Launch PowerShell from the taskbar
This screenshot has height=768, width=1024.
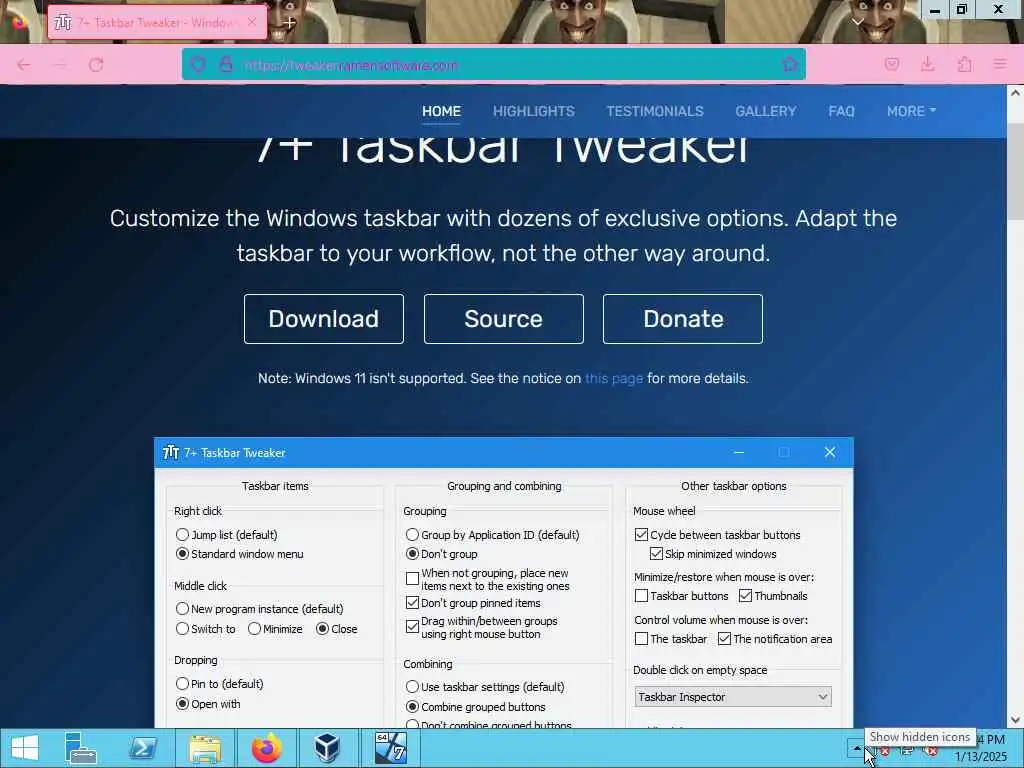tap(142, 748)
